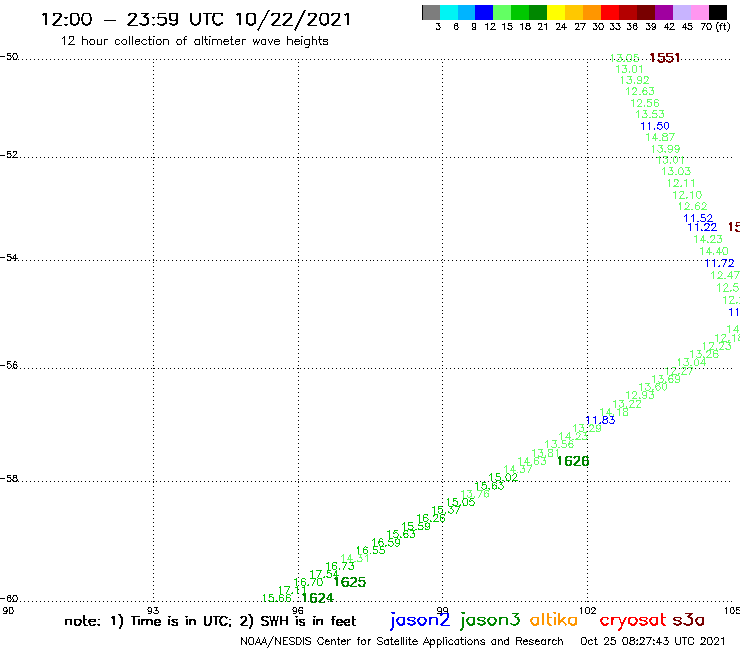
Task: Click the 12.56 wave height value
Action: coord(645,103)
